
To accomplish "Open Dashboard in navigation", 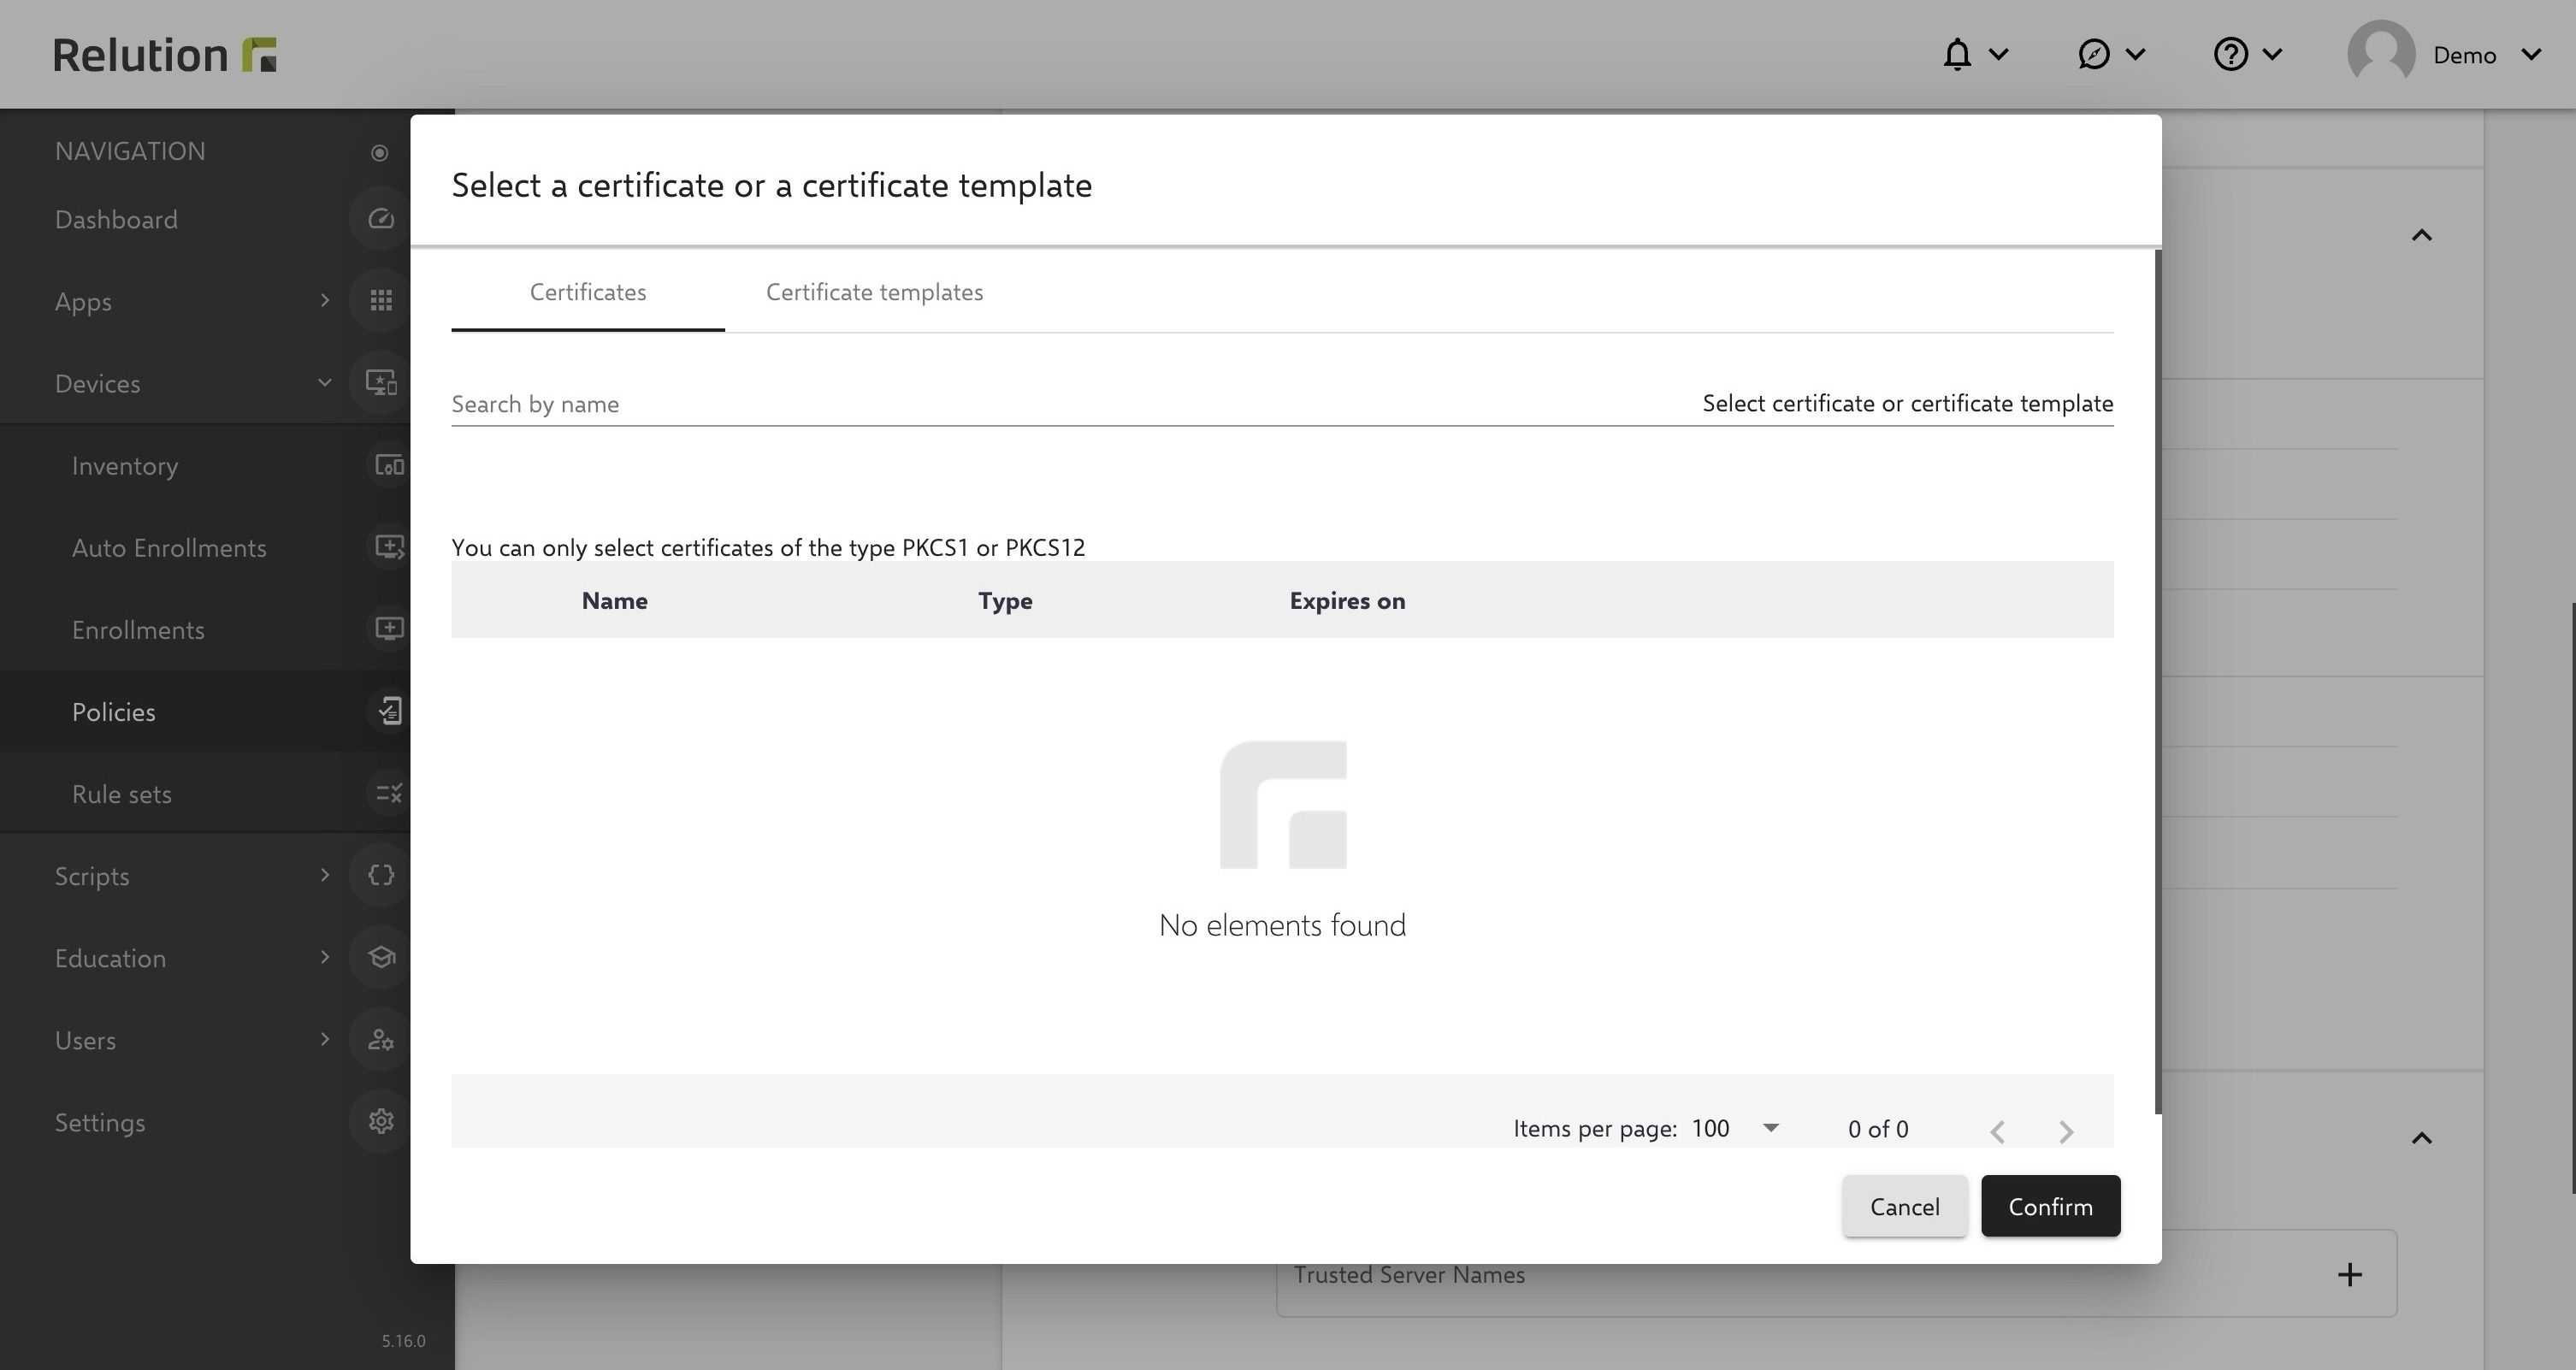I will tap(116, 219).
